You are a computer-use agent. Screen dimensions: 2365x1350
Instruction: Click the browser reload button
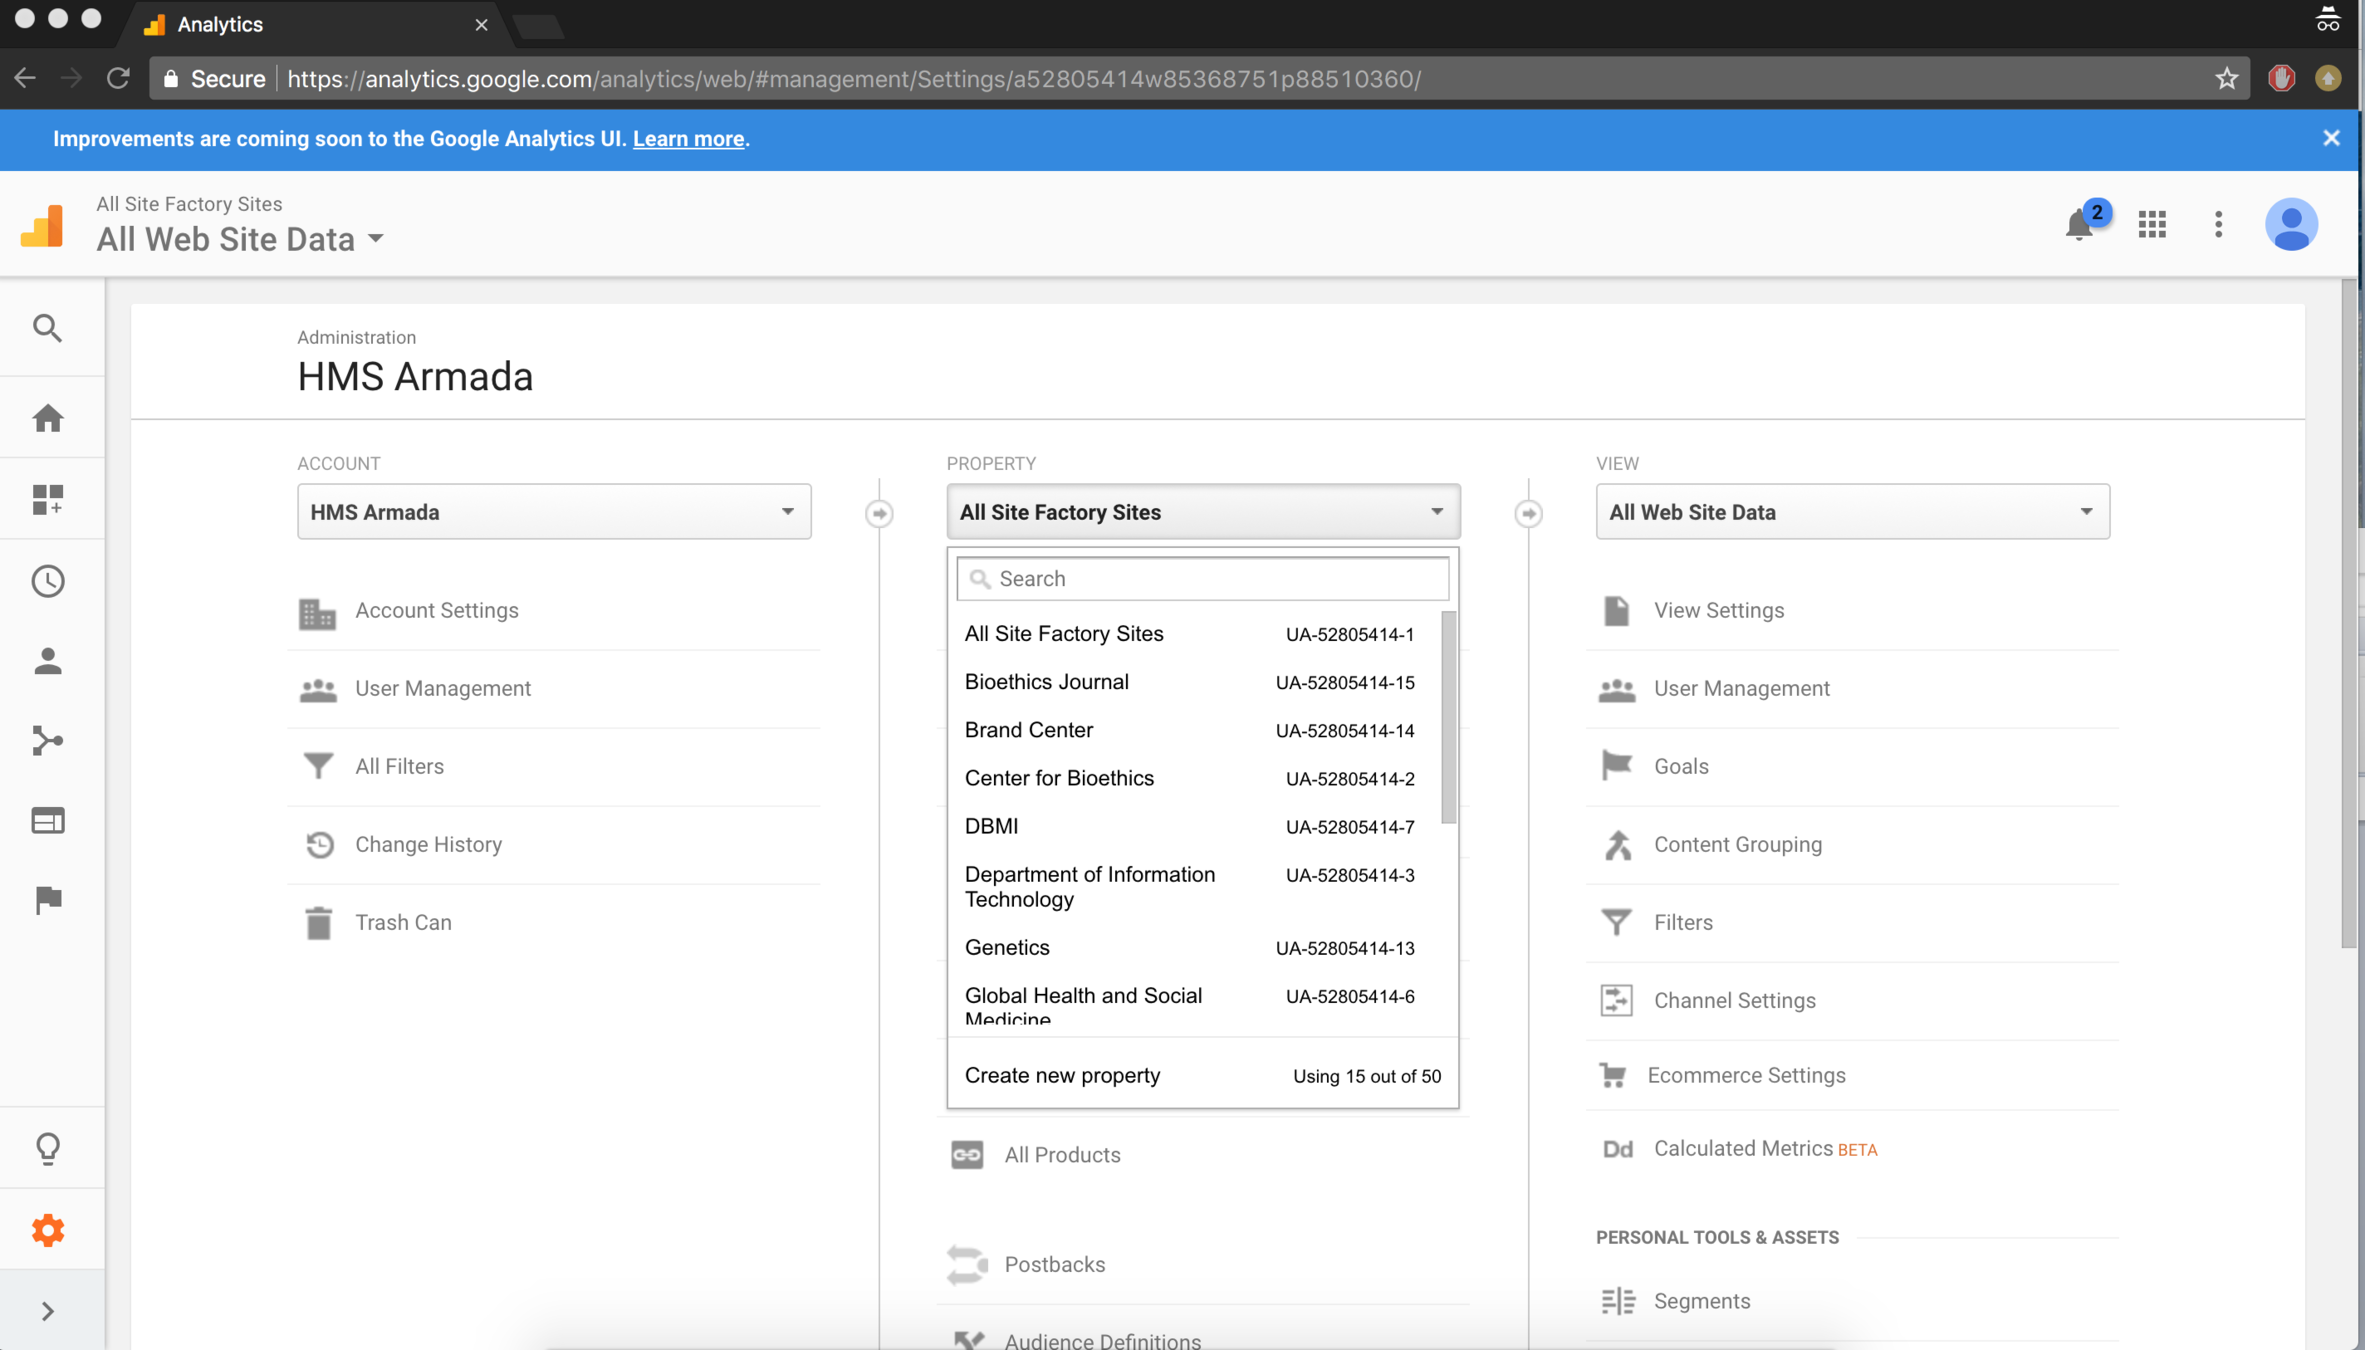point(118,78)
